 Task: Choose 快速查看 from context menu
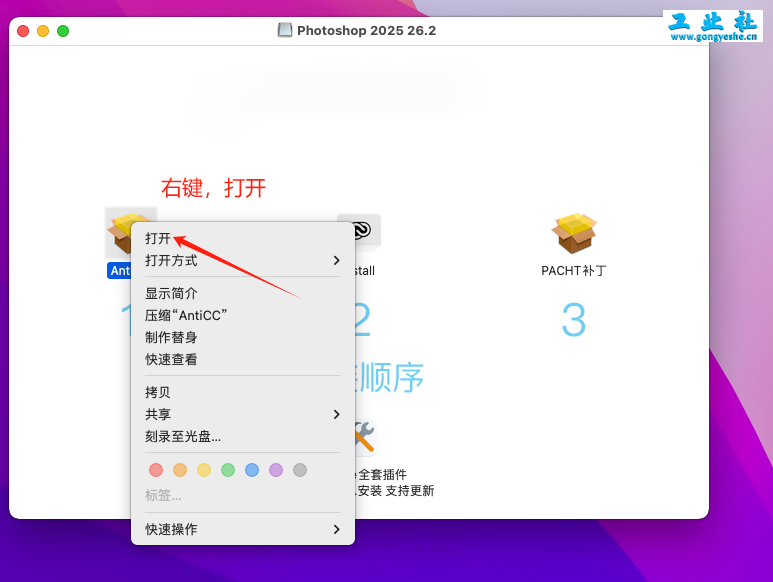243,359
